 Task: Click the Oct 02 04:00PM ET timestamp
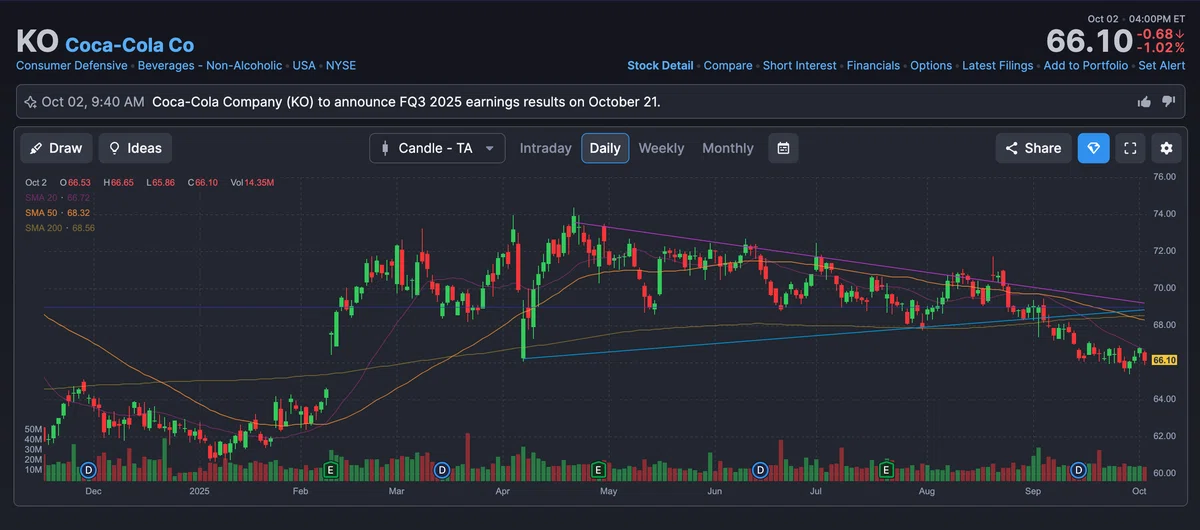pos(1136,19)
